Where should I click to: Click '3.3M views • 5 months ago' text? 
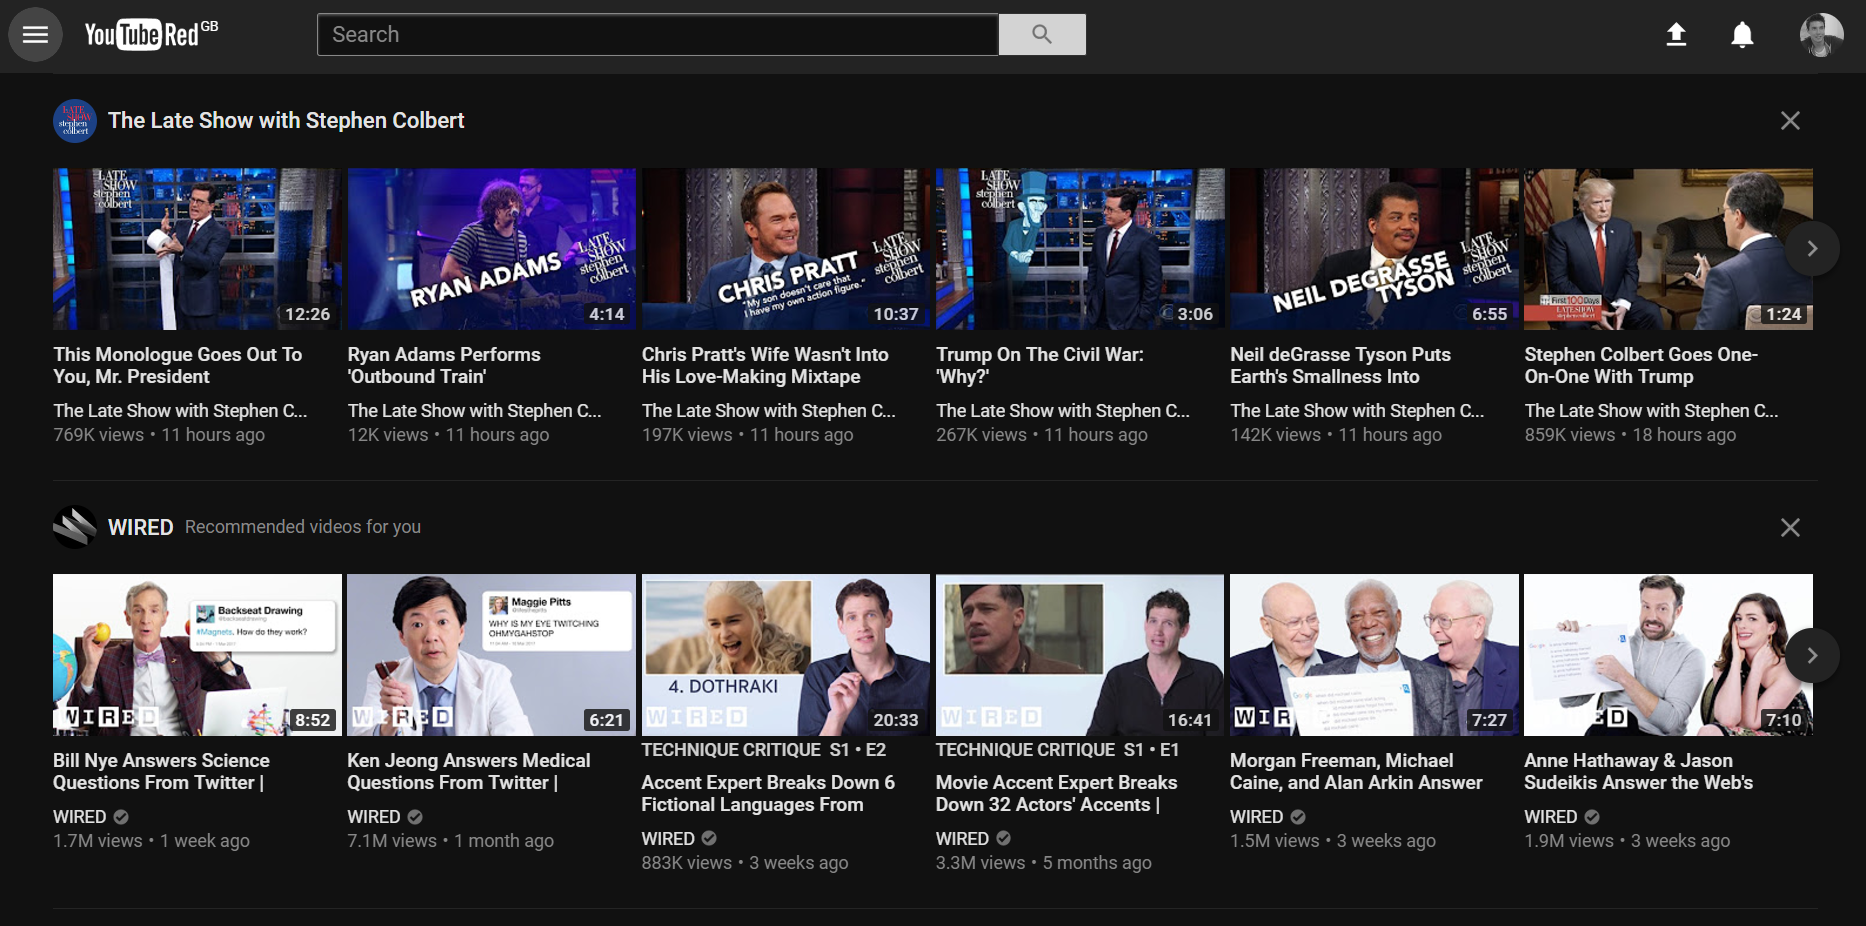(1044, 863)
